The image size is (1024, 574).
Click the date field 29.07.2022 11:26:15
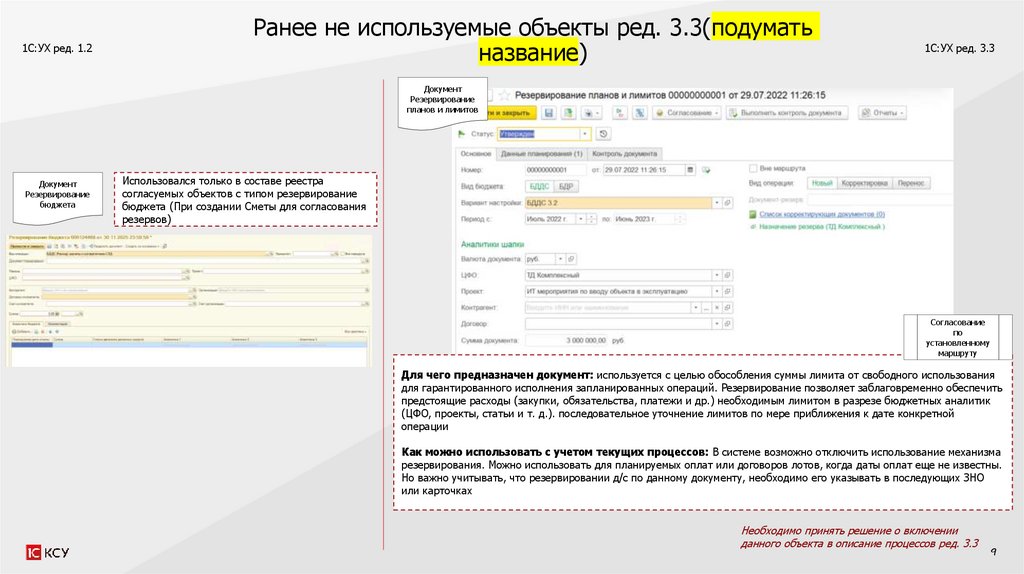643,170
